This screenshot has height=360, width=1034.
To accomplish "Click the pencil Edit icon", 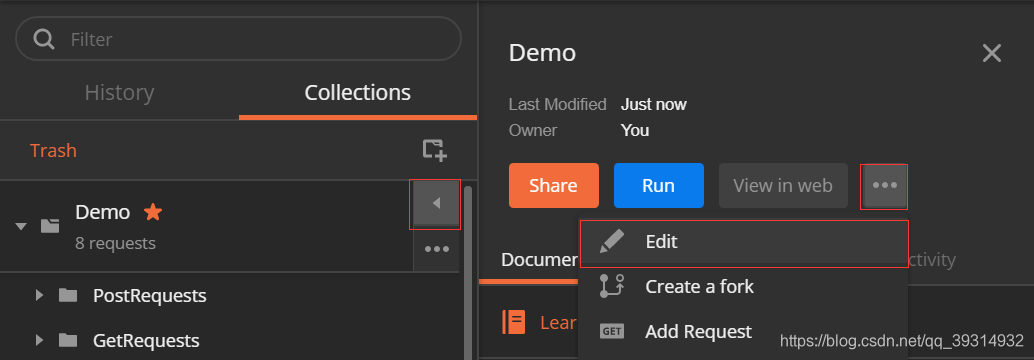I will click(612, 242).
